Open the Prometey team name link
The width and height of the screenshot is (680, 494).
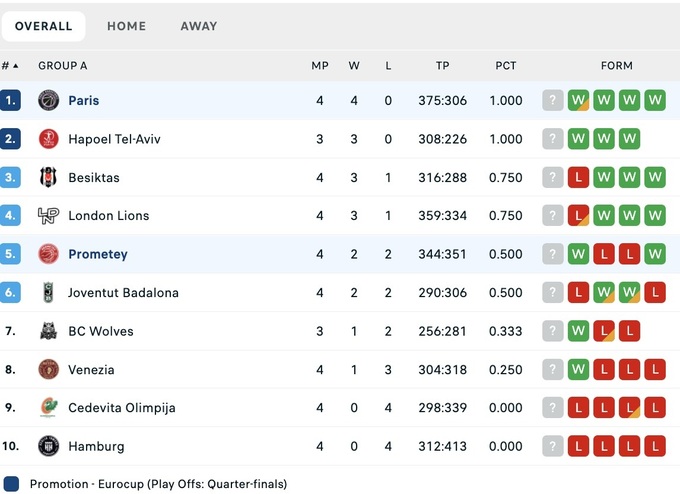[98, 255]
